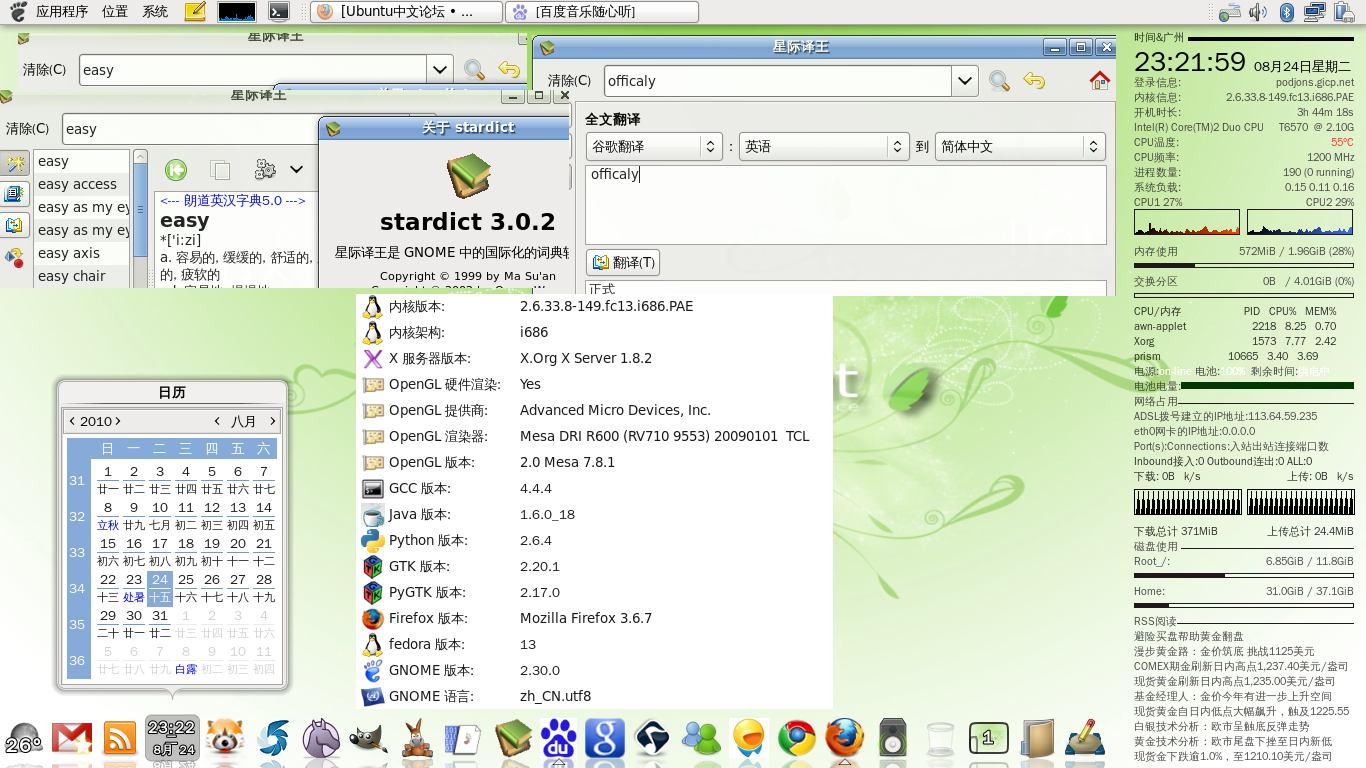Screen dimensions: 1366x768
Task: Open the StarDict books icon in the dock
Action: 514,739
